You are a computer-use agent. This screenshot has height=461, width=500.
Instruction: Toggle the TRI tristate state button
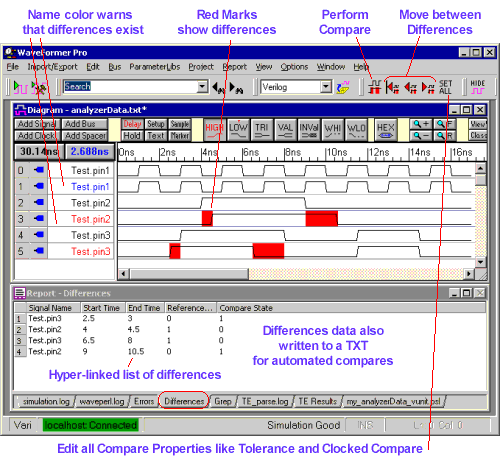click(262, 130)
